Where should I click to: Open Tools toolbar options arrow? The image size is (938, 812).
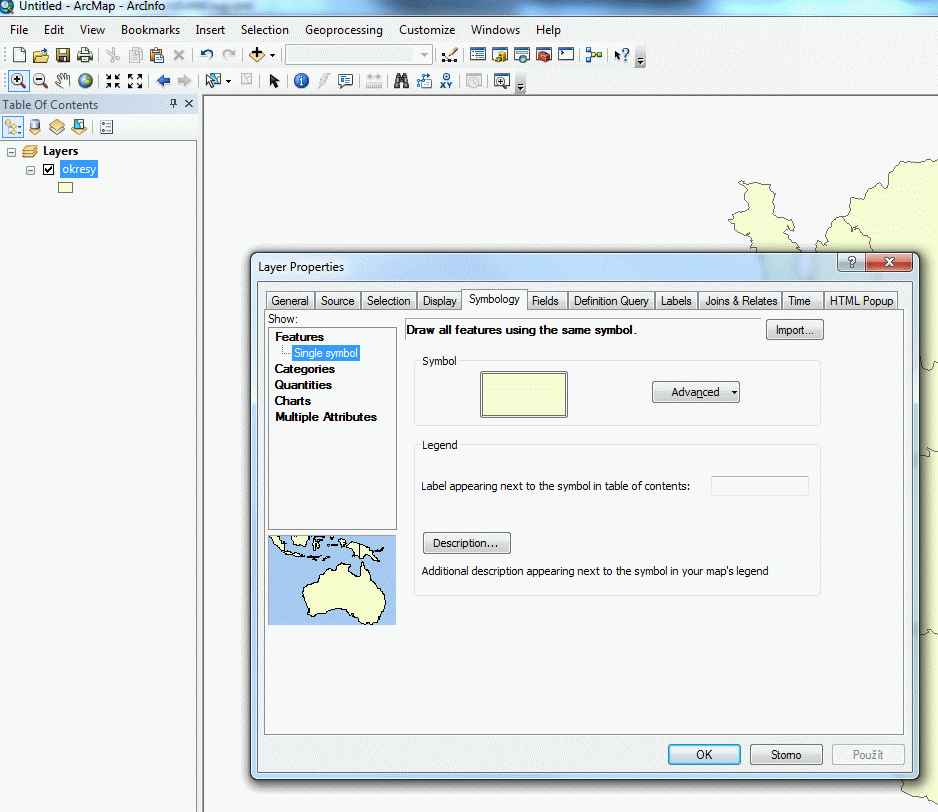pyautogui.click(x=520, y=85)
